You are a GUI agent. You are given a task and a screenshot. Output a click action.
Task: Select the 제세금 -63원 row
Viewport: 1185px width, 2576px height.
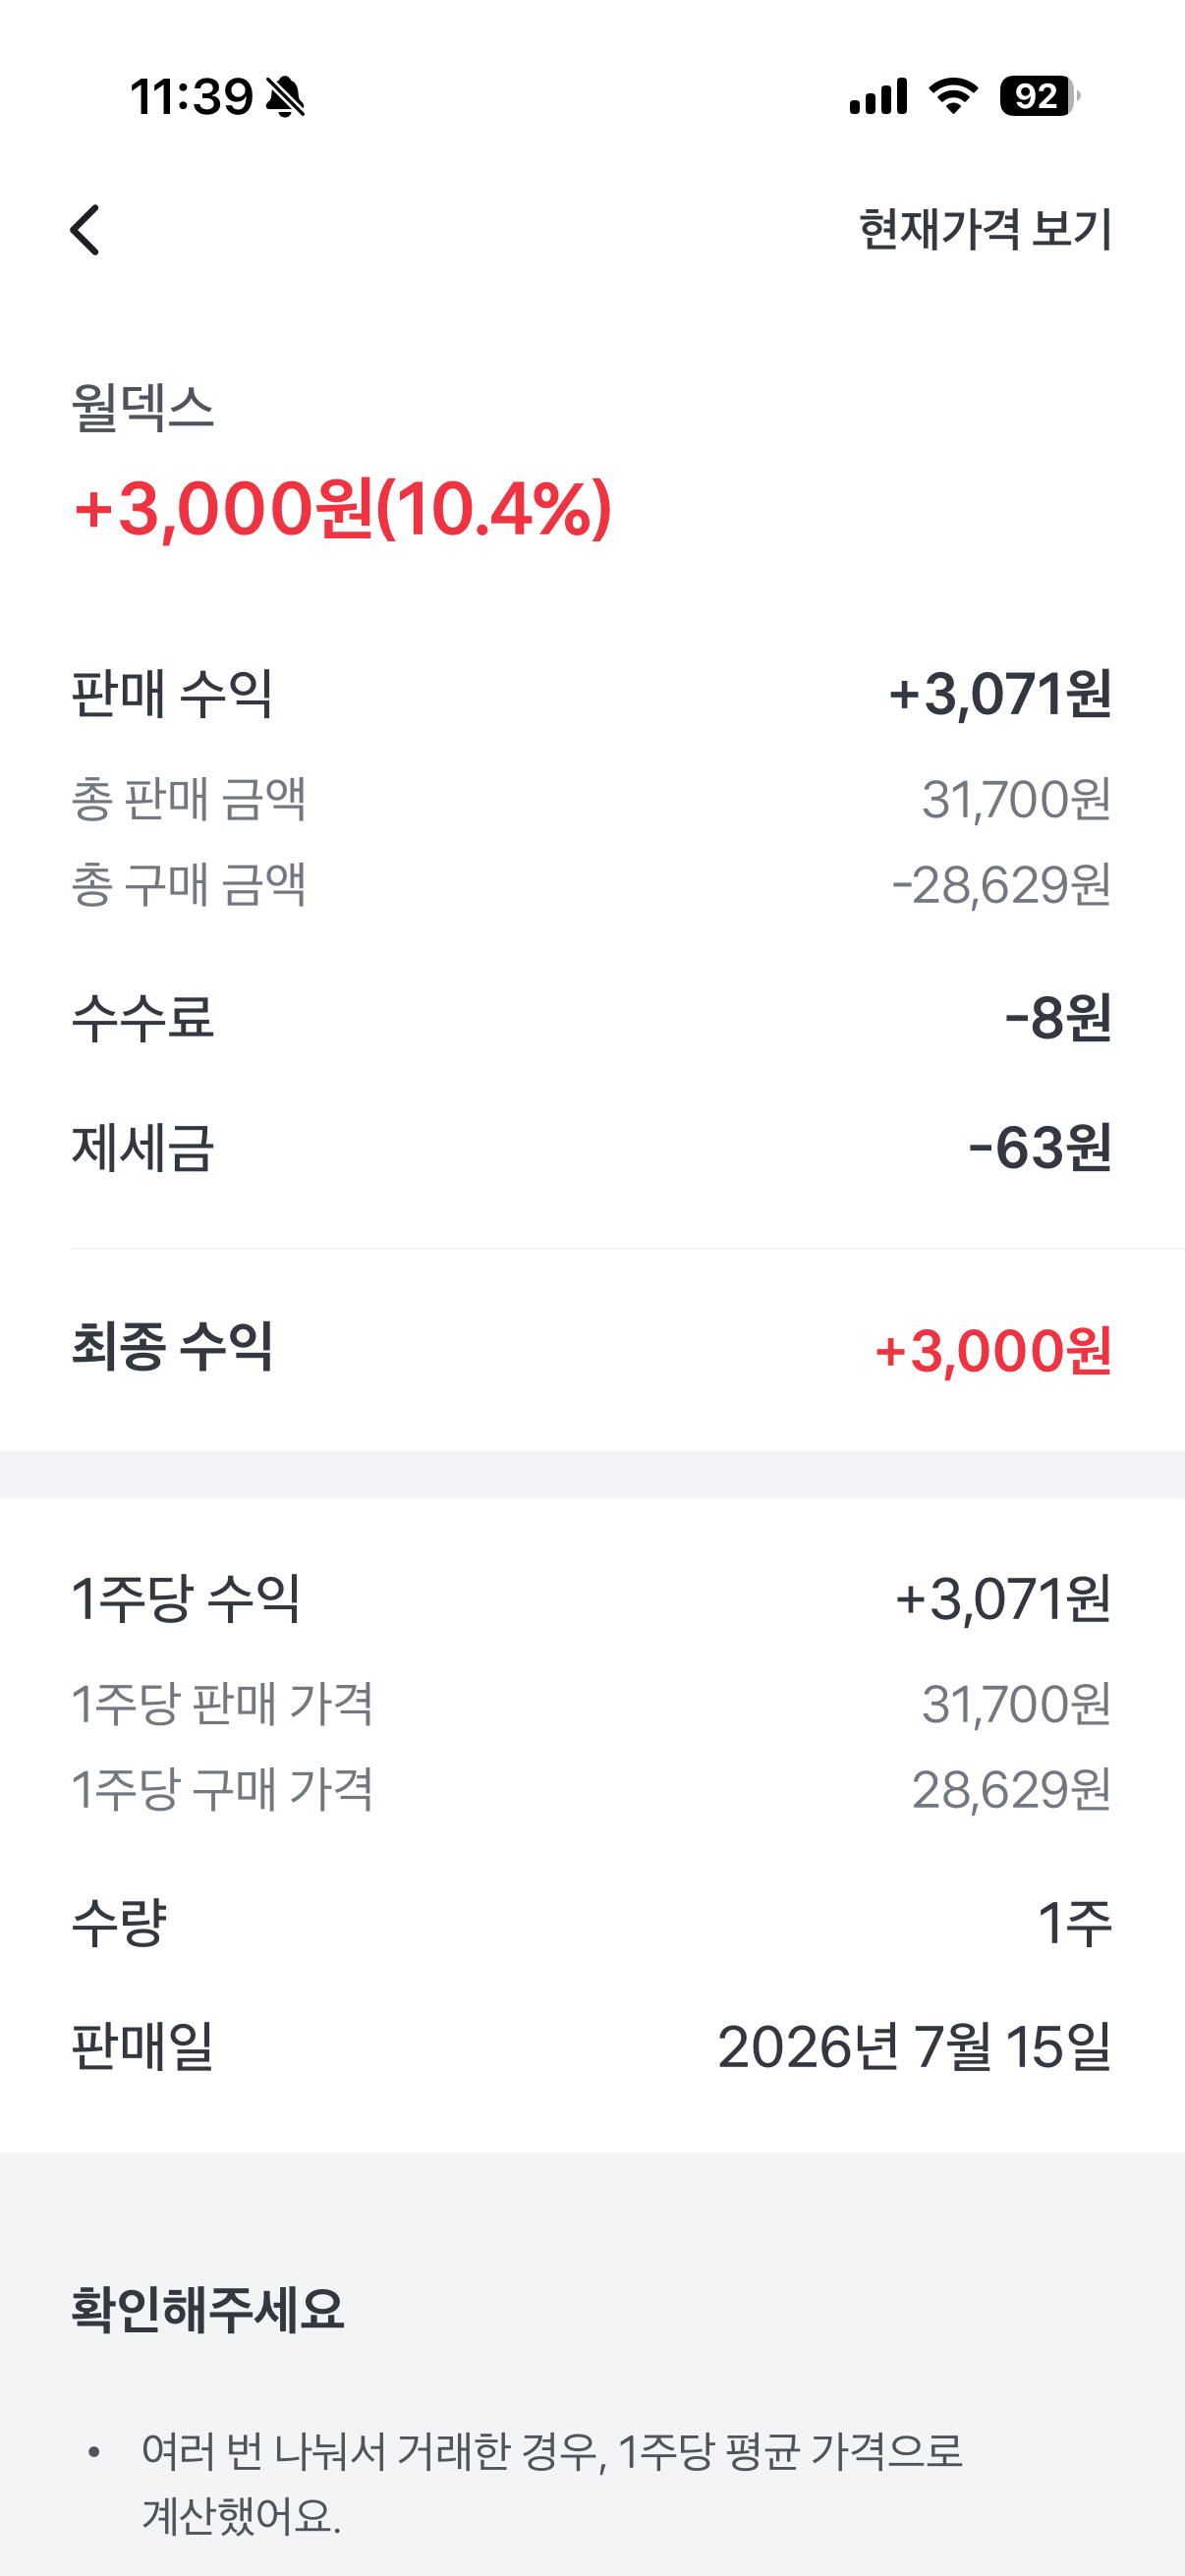[x=592, y=1147]
